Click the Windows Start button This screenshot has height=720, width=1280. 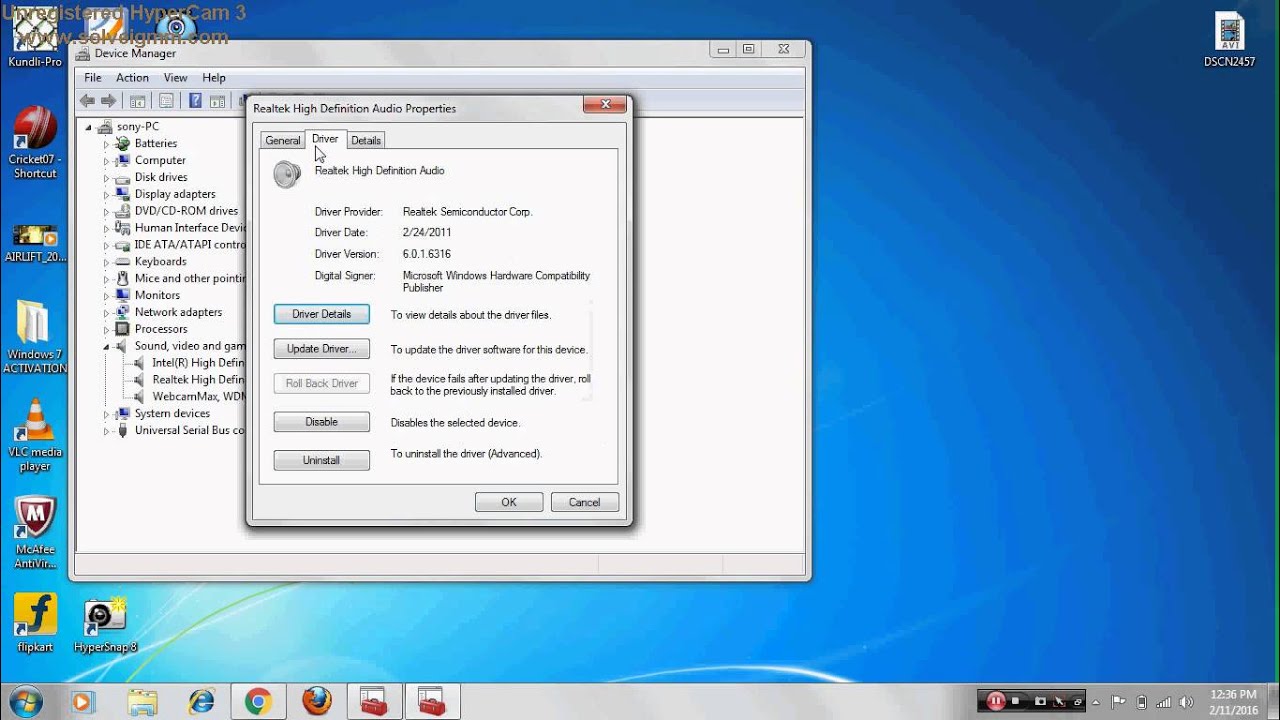click(26, 702)
